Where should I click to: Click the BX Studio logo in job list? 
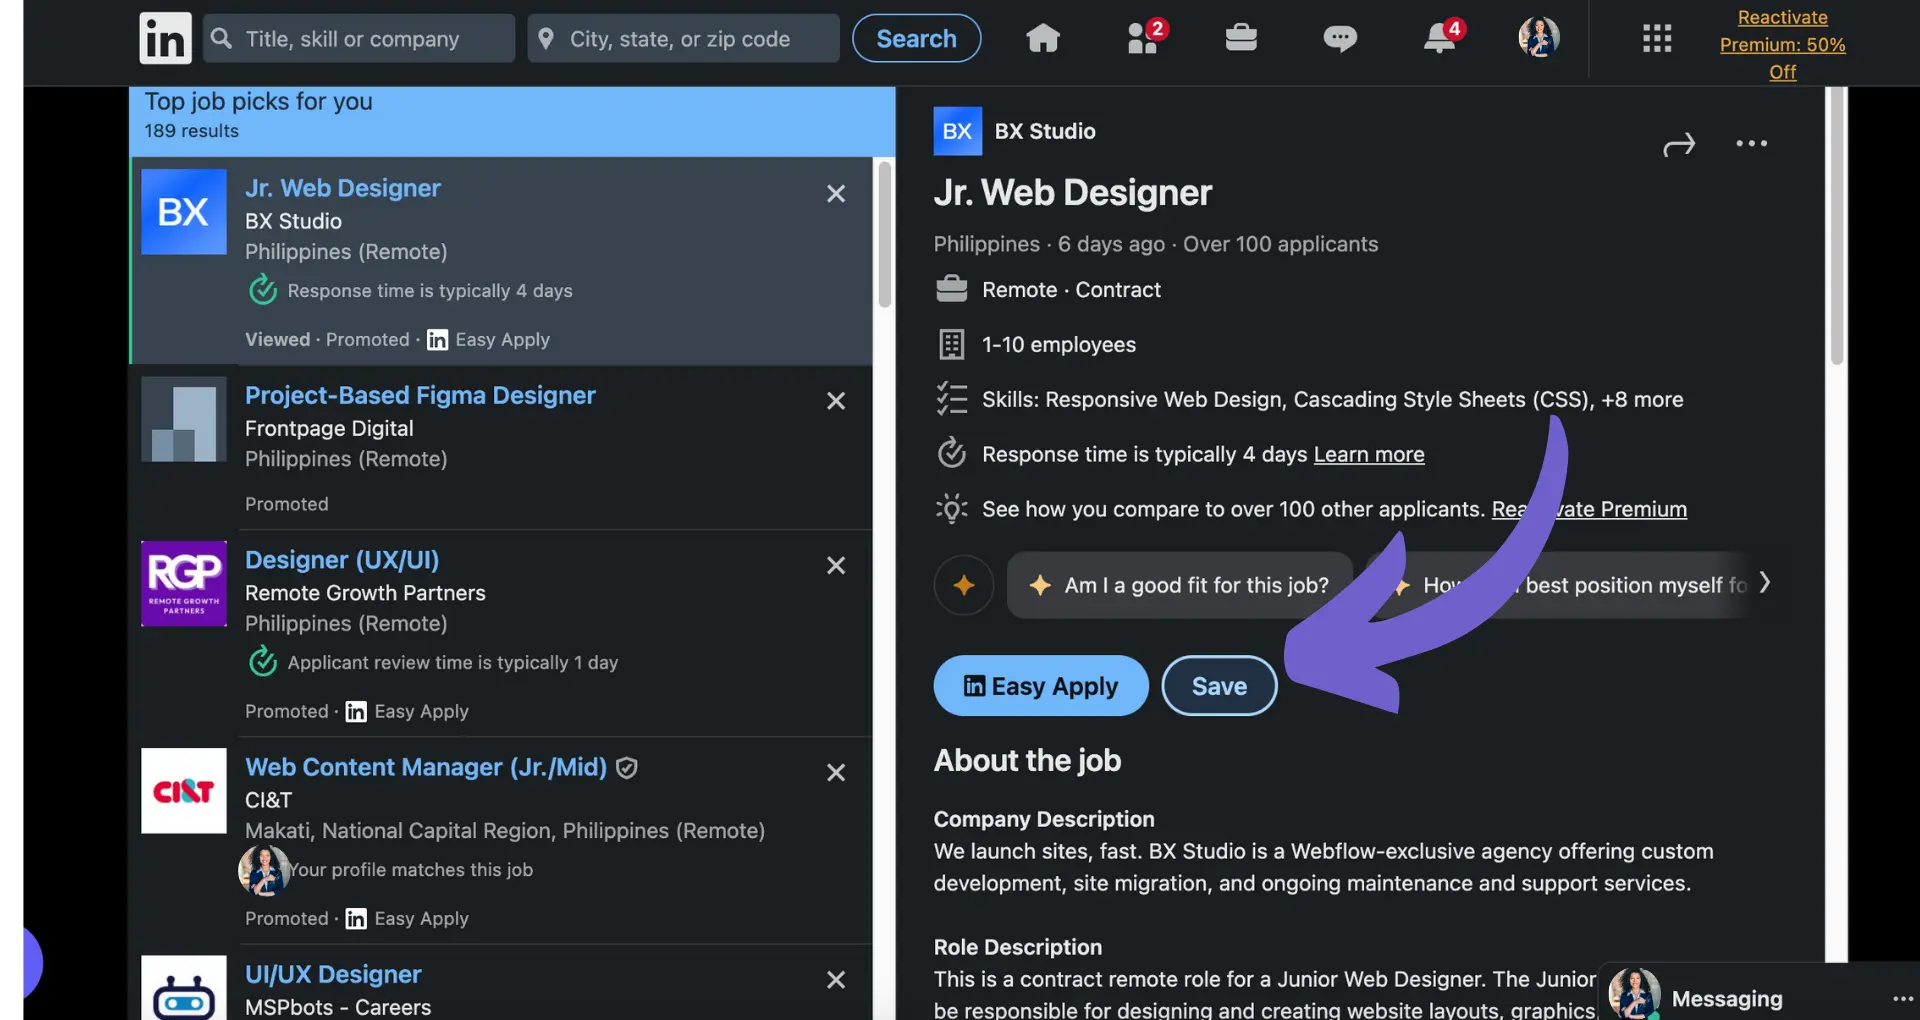tap(183, 211)
